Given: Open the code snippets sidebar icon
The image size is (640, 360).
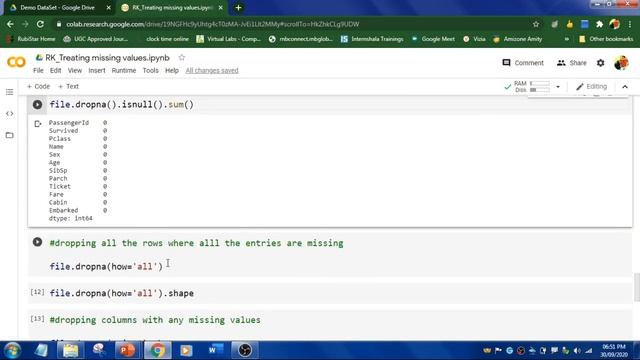Looking at the screenshot, I should 9,113.
